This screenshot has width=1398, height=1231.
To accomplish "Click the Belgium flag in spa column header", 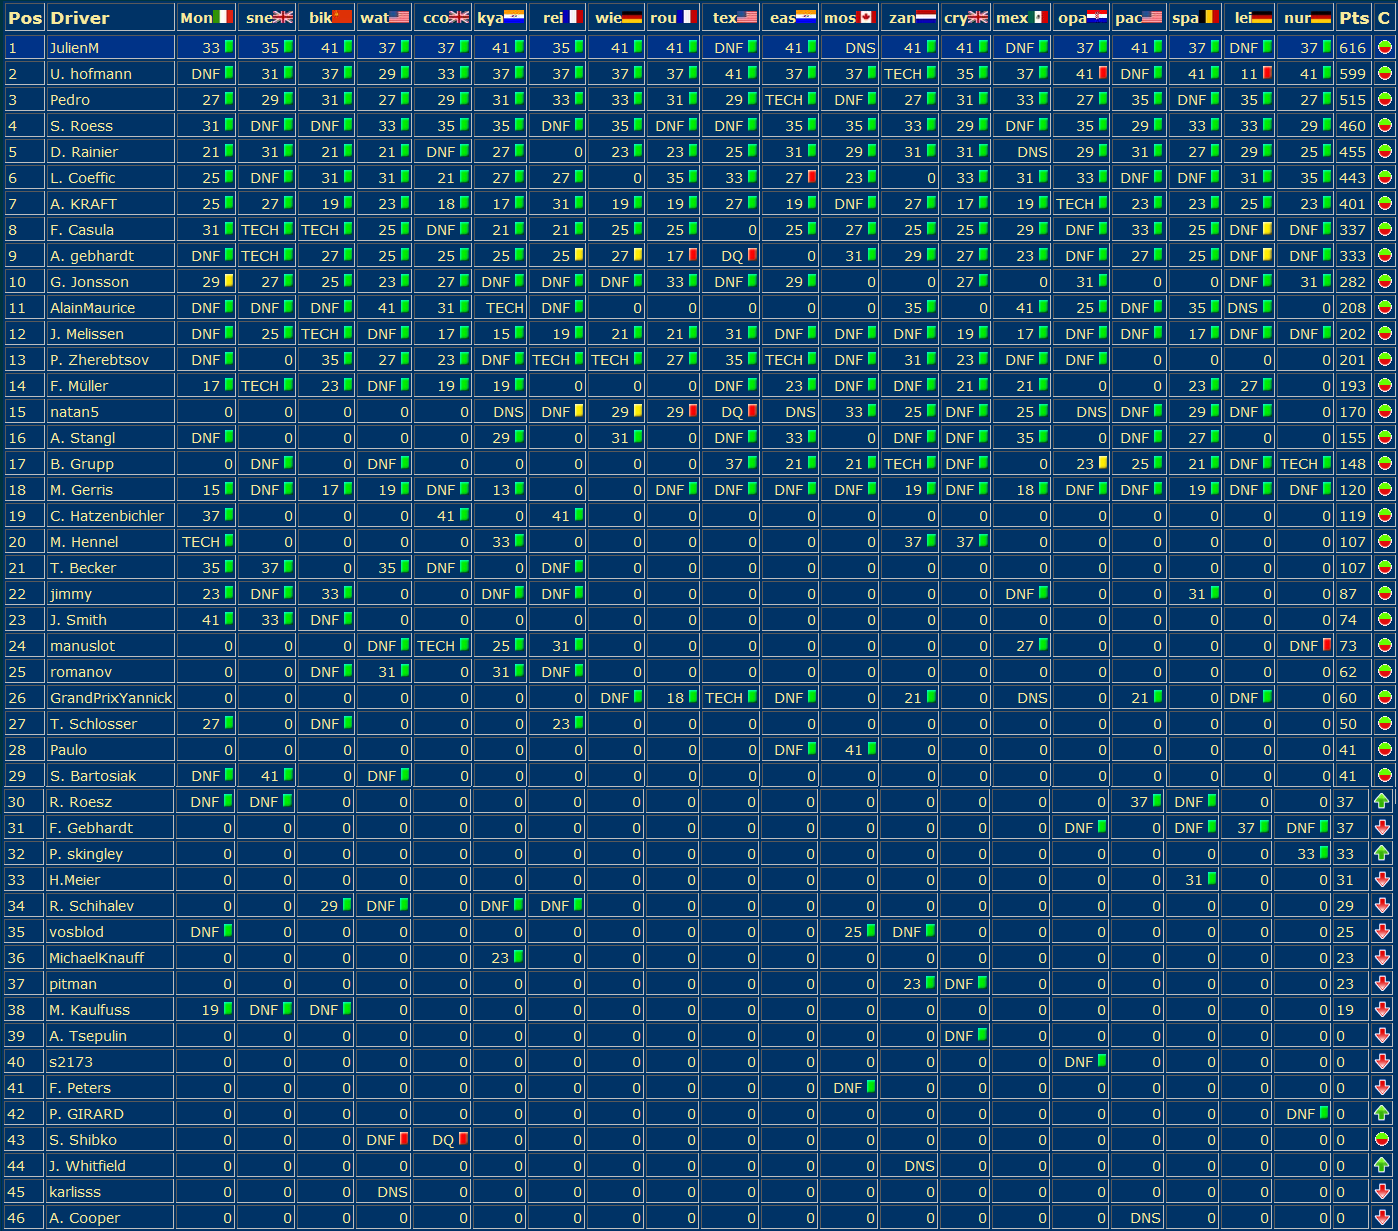I will 1211,17.
